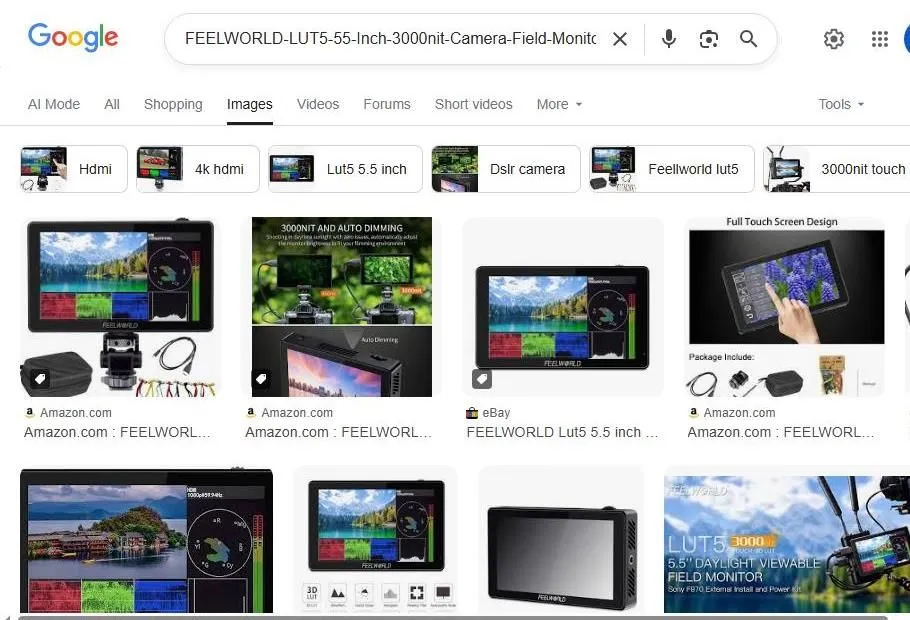Click product tag icon on eBay image
The width and height of the screenshot is (910, 620).
tap(482, 379)
